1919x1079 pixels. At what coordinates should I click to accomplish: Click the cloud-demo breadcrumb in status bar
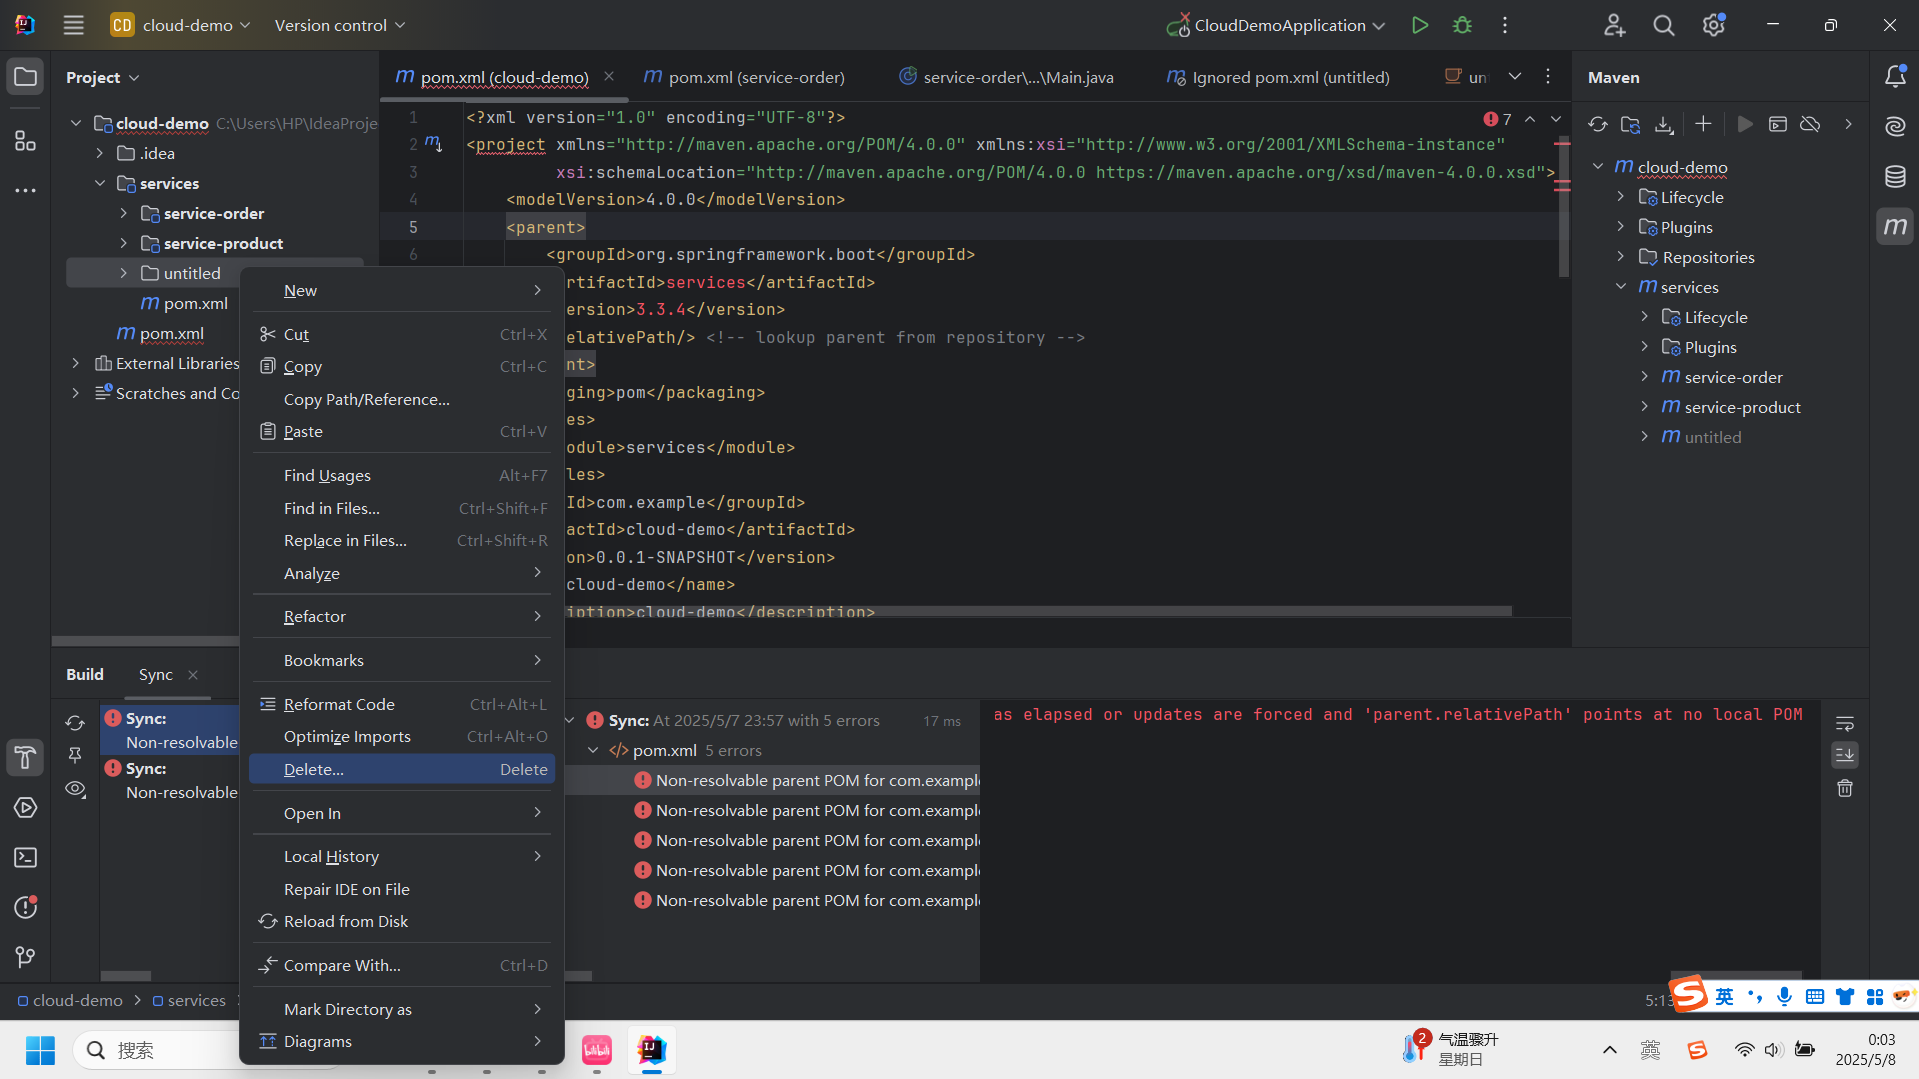coord(69,1000)
